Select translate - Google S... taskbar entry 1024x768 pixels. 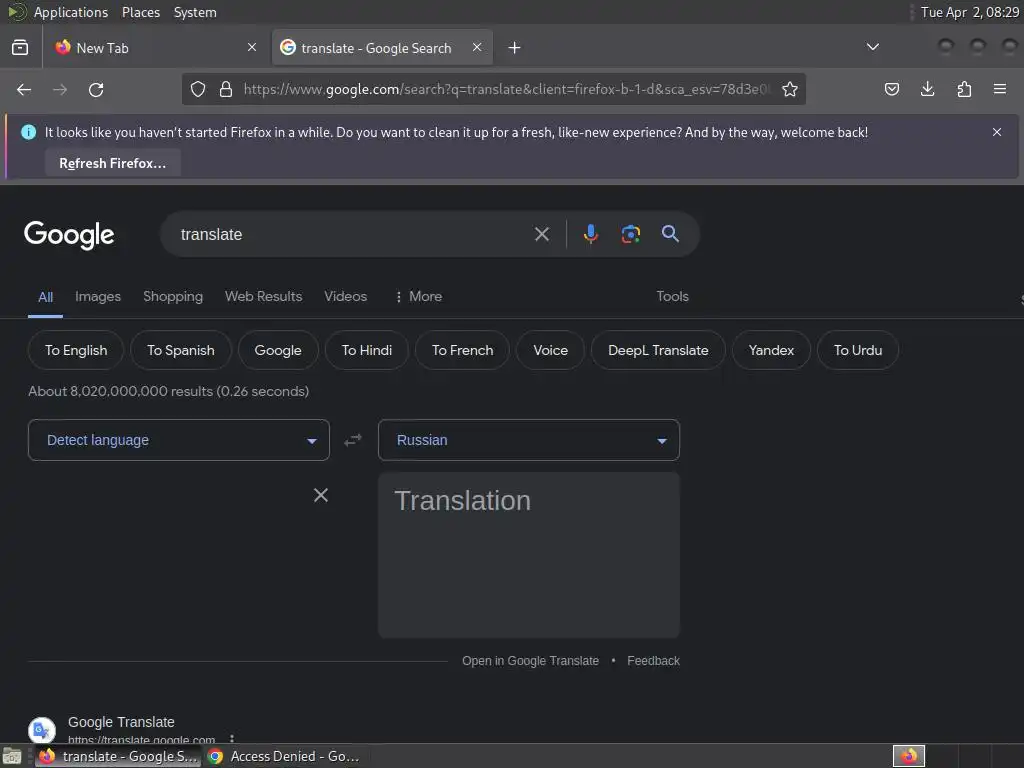pos(118,756)
